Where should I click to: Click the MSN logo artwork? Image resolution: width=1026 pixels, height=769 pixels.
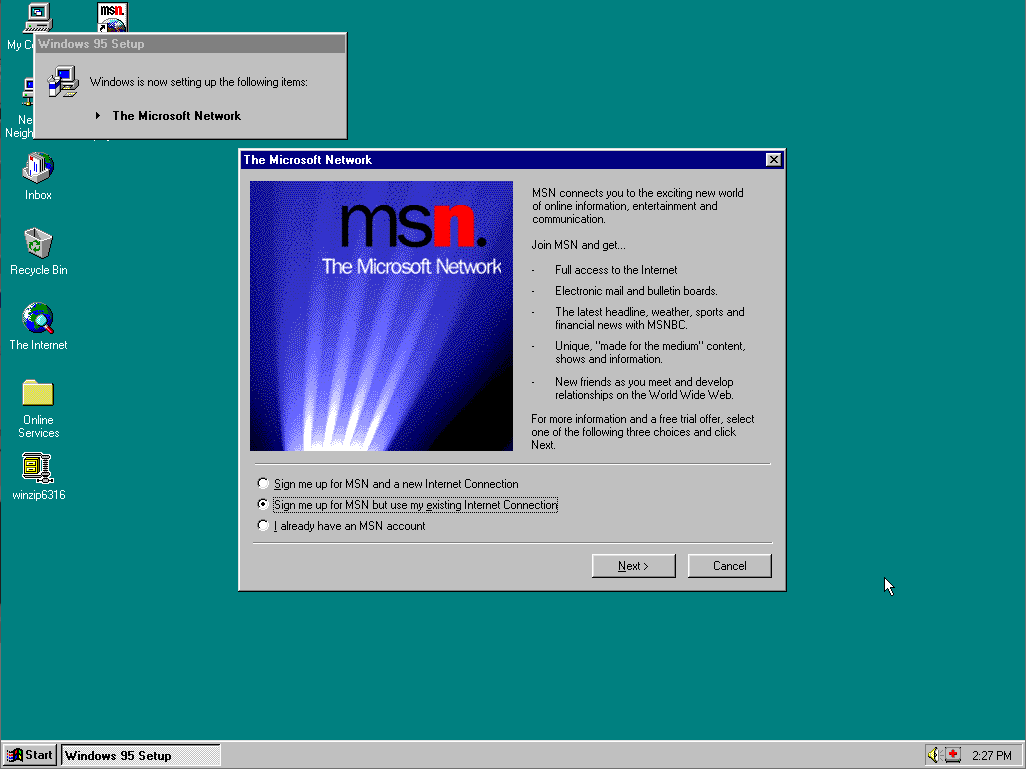pos(381,316)
